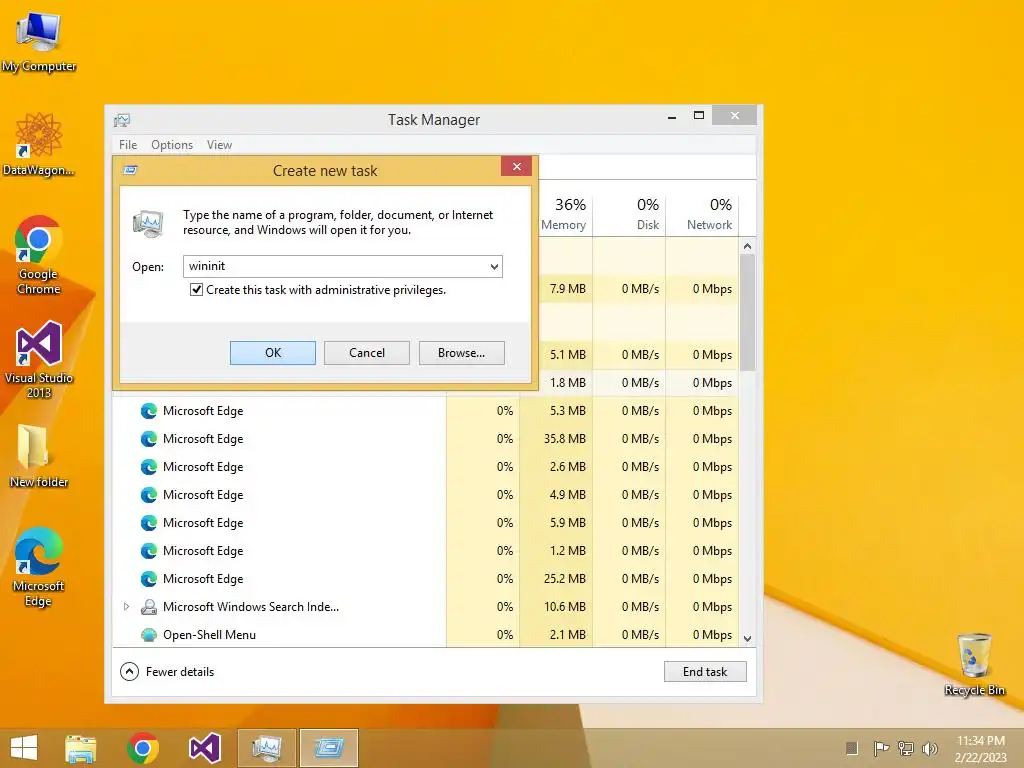
Task: Select the Microsoft Edge row using 5.3 MB
Action: pos(425,411)
